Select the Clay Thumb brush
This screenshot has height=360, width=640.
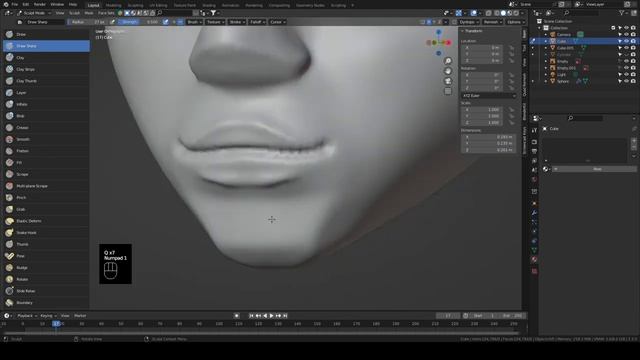tap(46, 81)
